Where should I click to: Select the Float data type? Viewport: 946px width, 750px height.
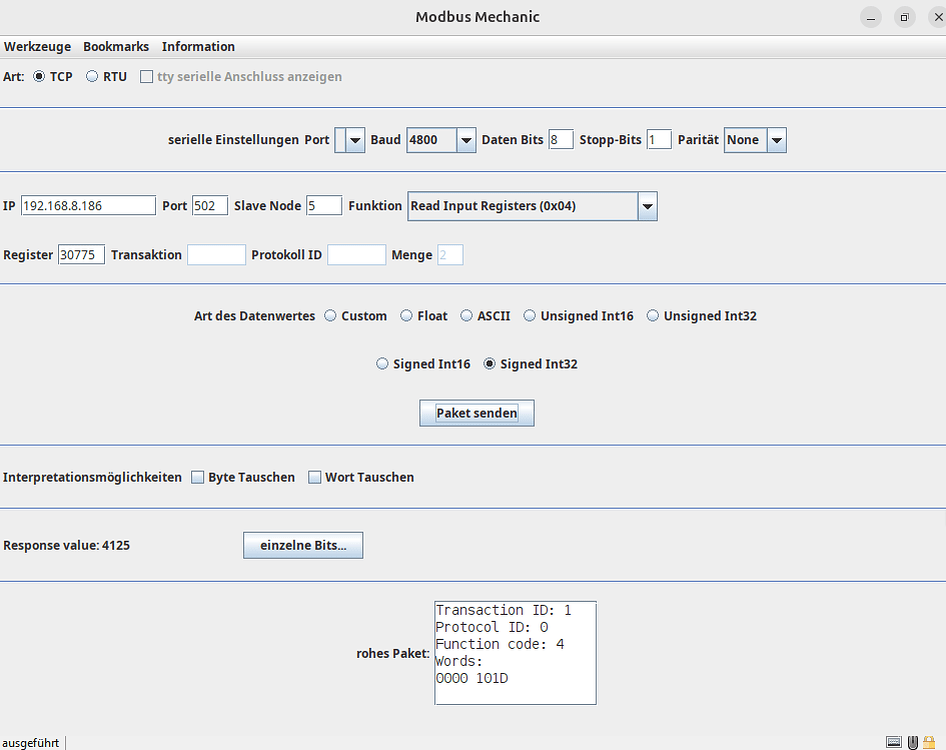point(407,316)
